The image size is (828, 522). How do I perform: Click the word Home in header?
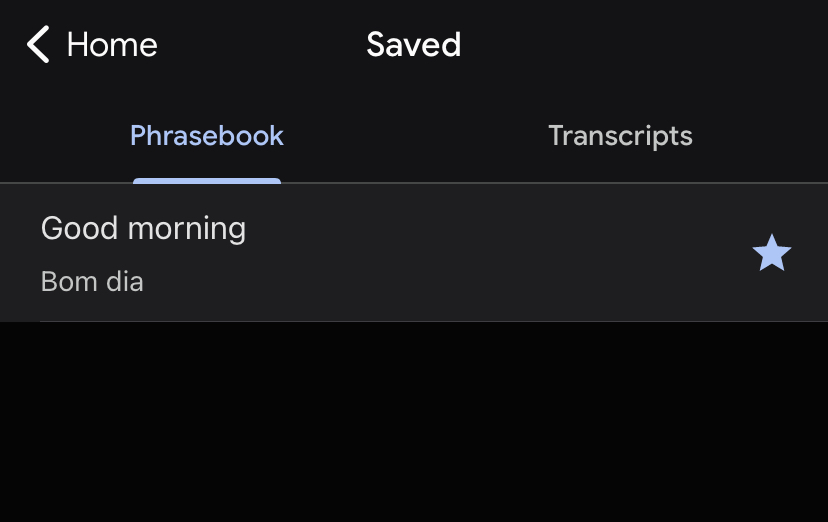pyautogui.click(x=112, y=45)
